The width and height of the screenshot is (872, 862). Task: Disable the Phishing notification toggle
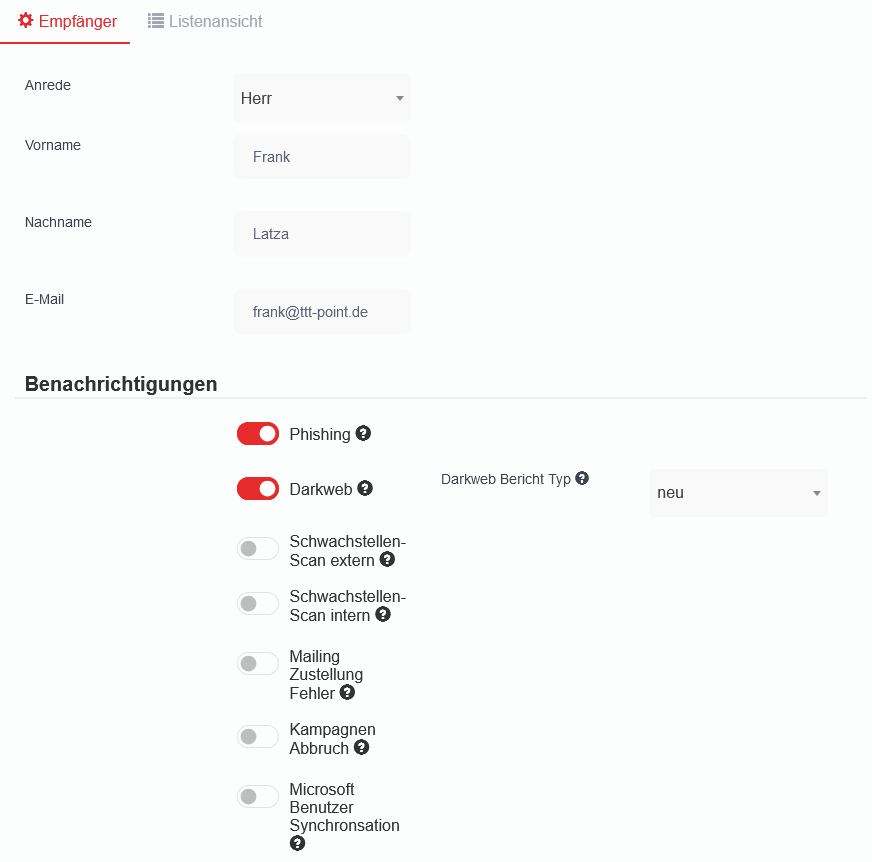point(258,434)
